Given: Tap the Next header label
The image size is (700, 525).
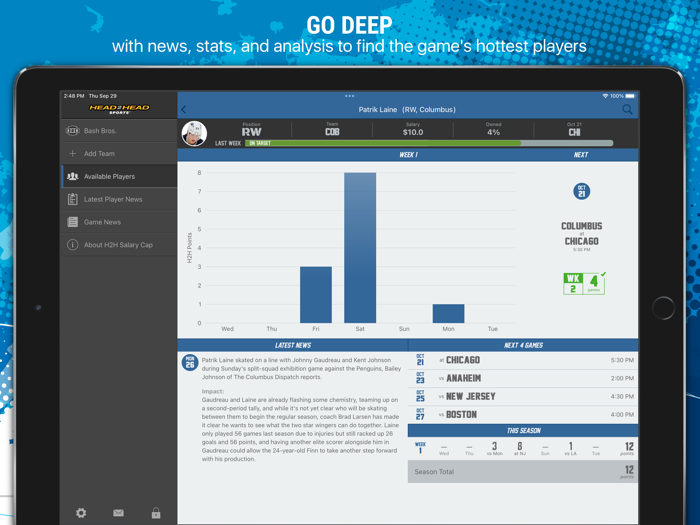Looking at the screenshot, I should 581,155.
